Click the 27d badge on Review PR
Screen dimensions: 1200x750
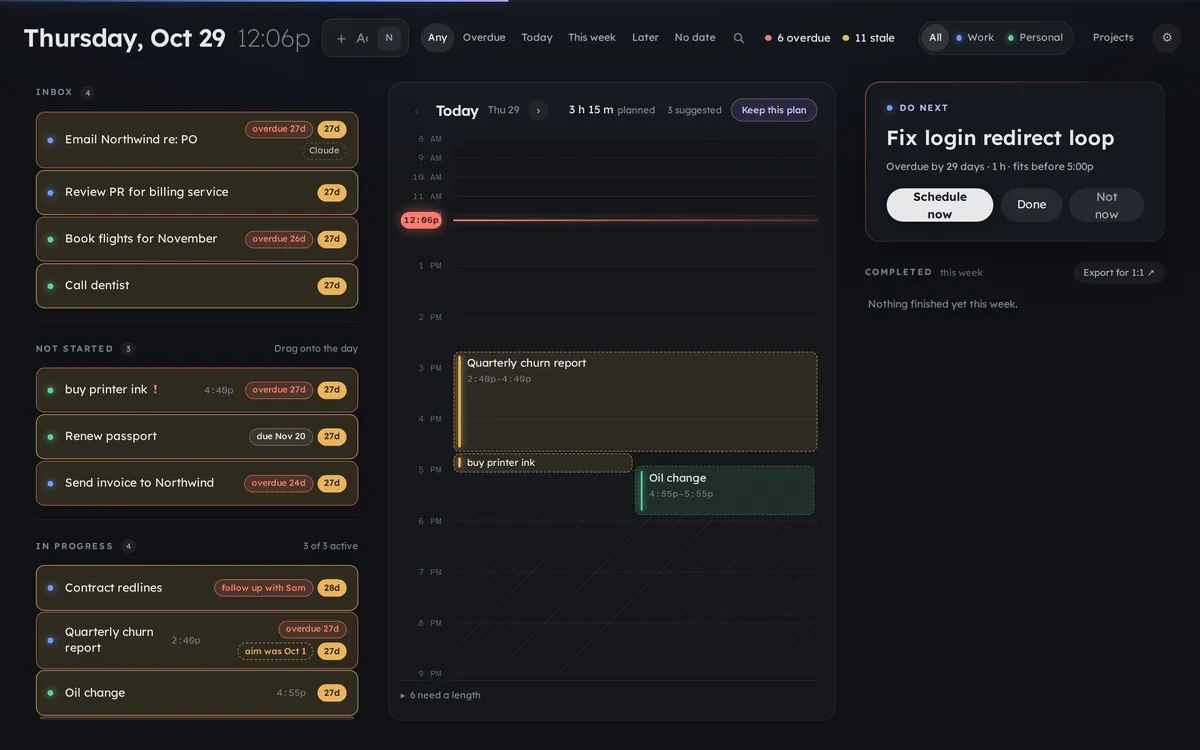click(332, 192)
